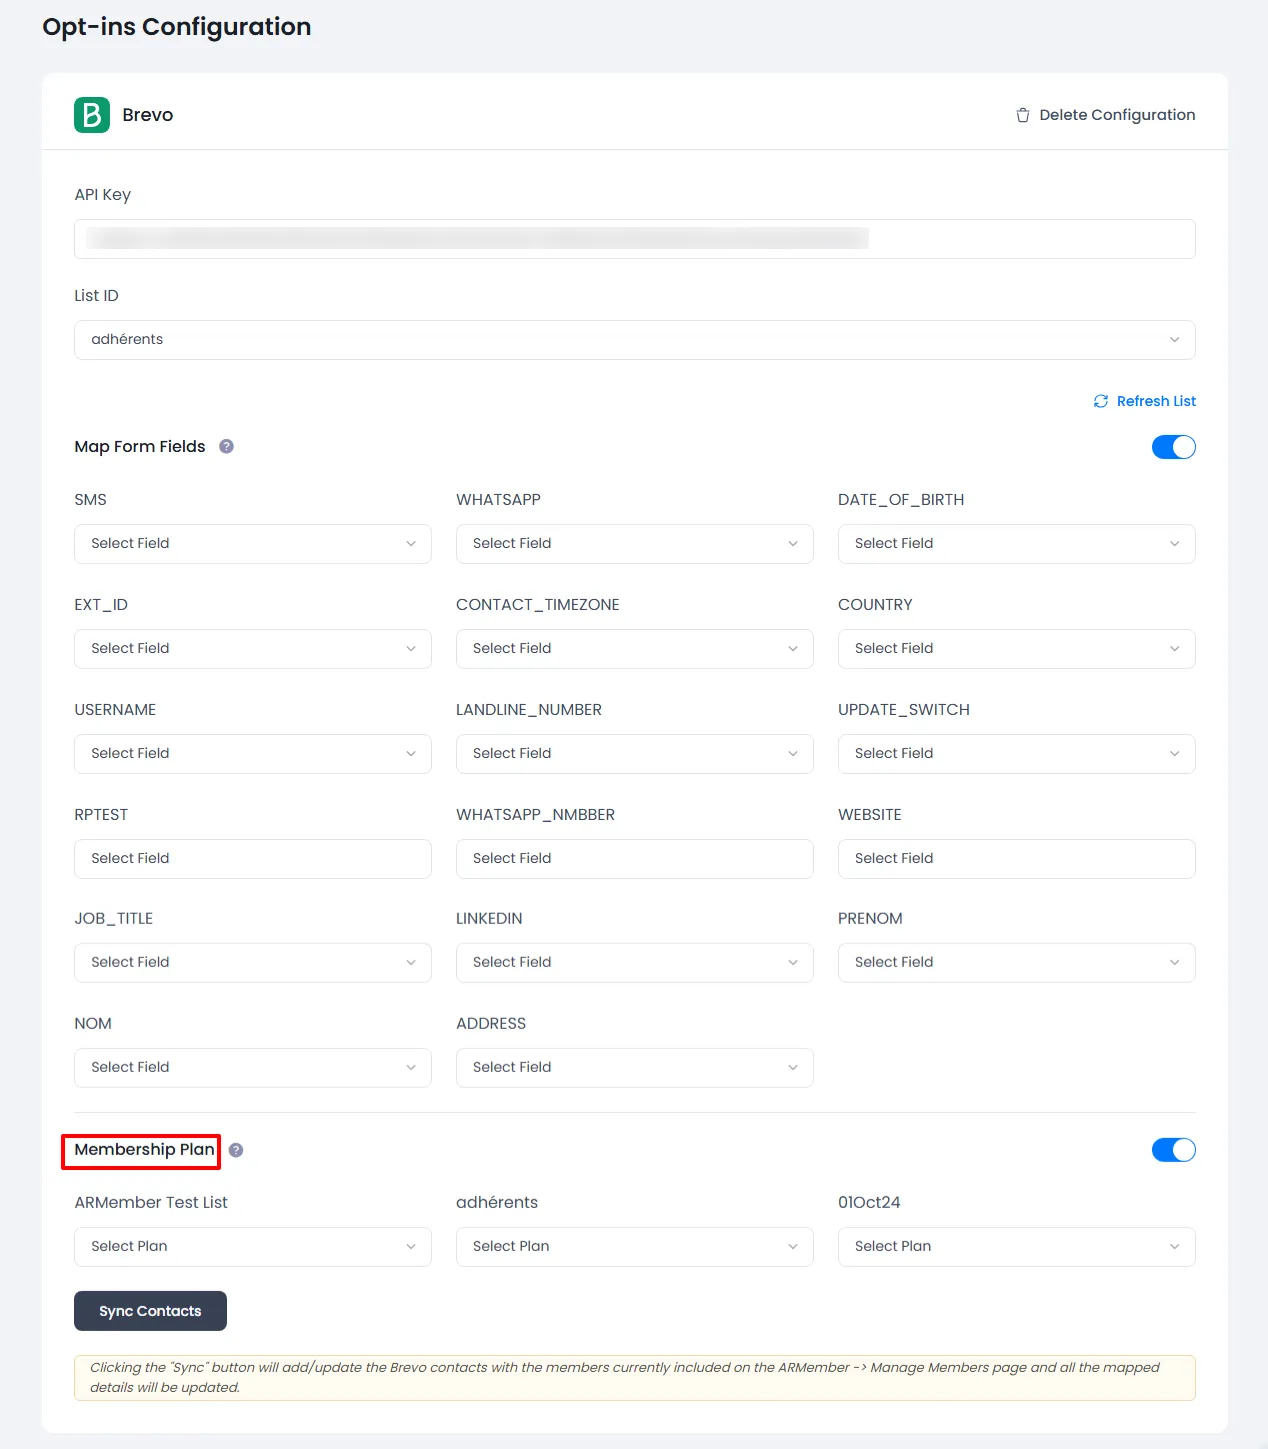Open the 01Oct24 Select Plan dropdown

click(1016, 1247)
